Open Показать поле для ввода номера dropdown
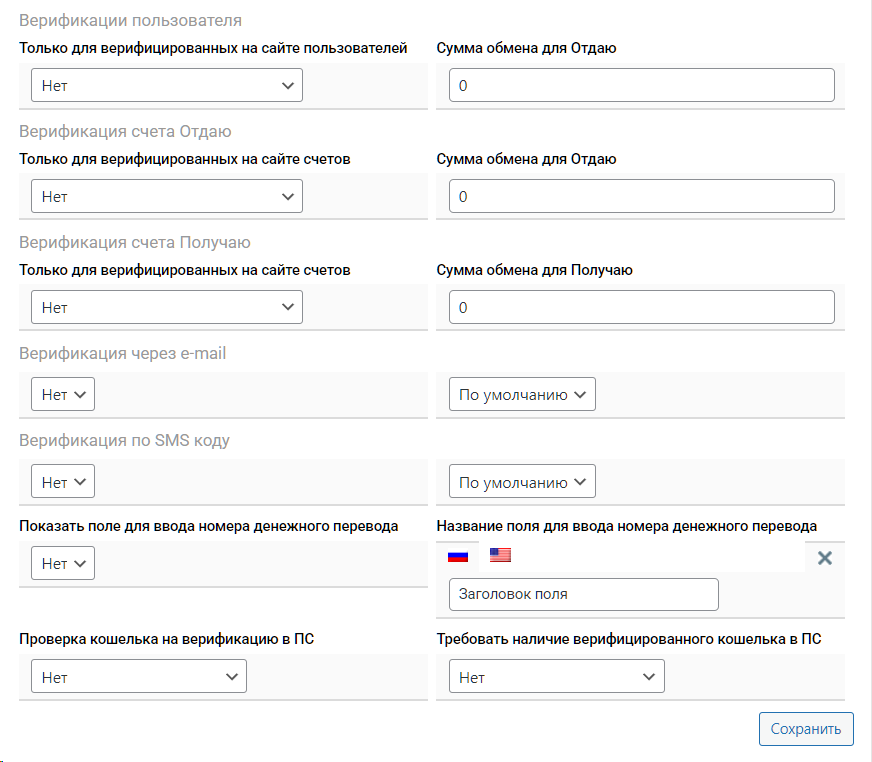 pos(63,564)
